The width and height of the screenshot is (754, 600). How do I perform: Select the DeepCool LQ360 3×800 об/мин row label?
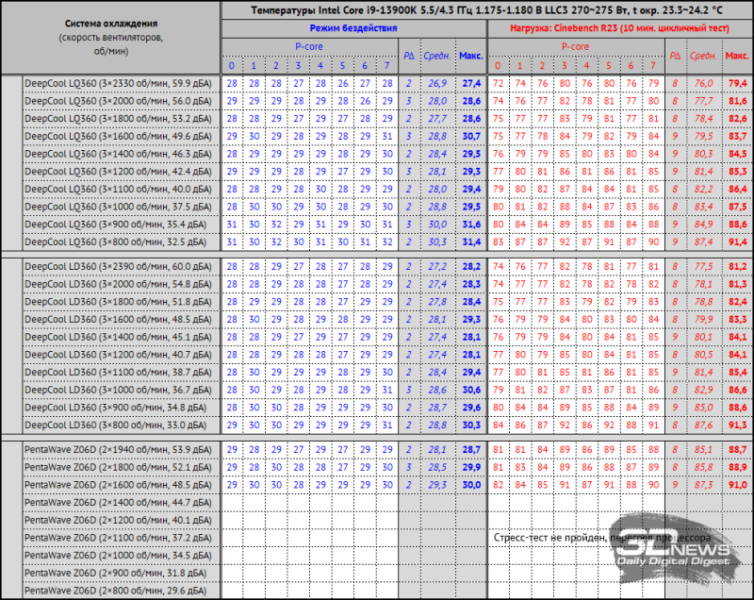tap(112, 241)
